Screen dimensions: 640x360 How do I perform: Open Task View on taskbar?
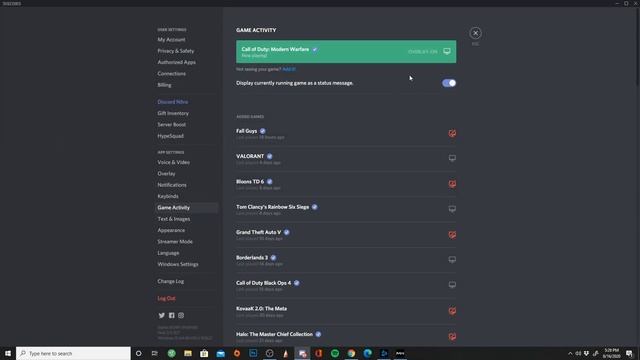(155, 353)
